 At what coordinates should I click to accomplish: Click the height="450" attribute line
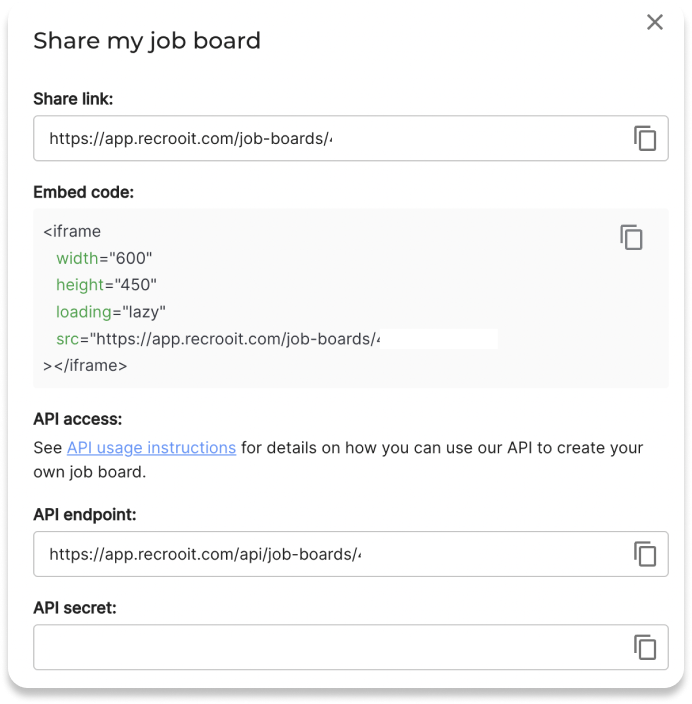coord(106,285)
